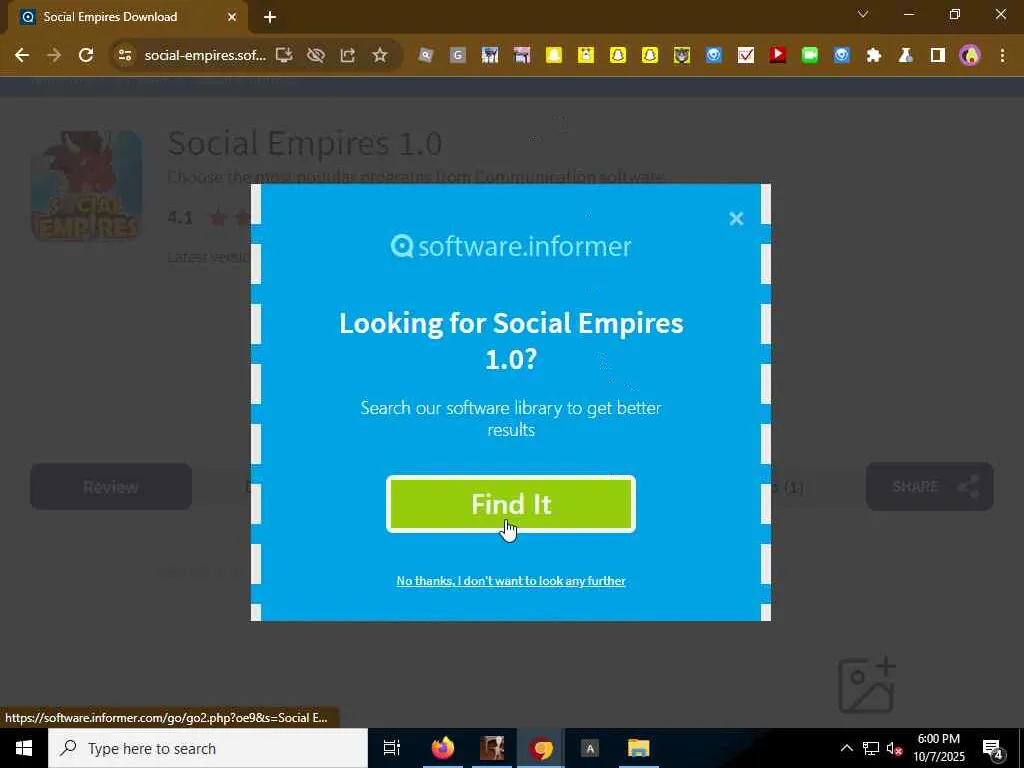1024x768 pixels.
Task: Open the clock showing 6:00 PM
Action: (x=939, y=748)
